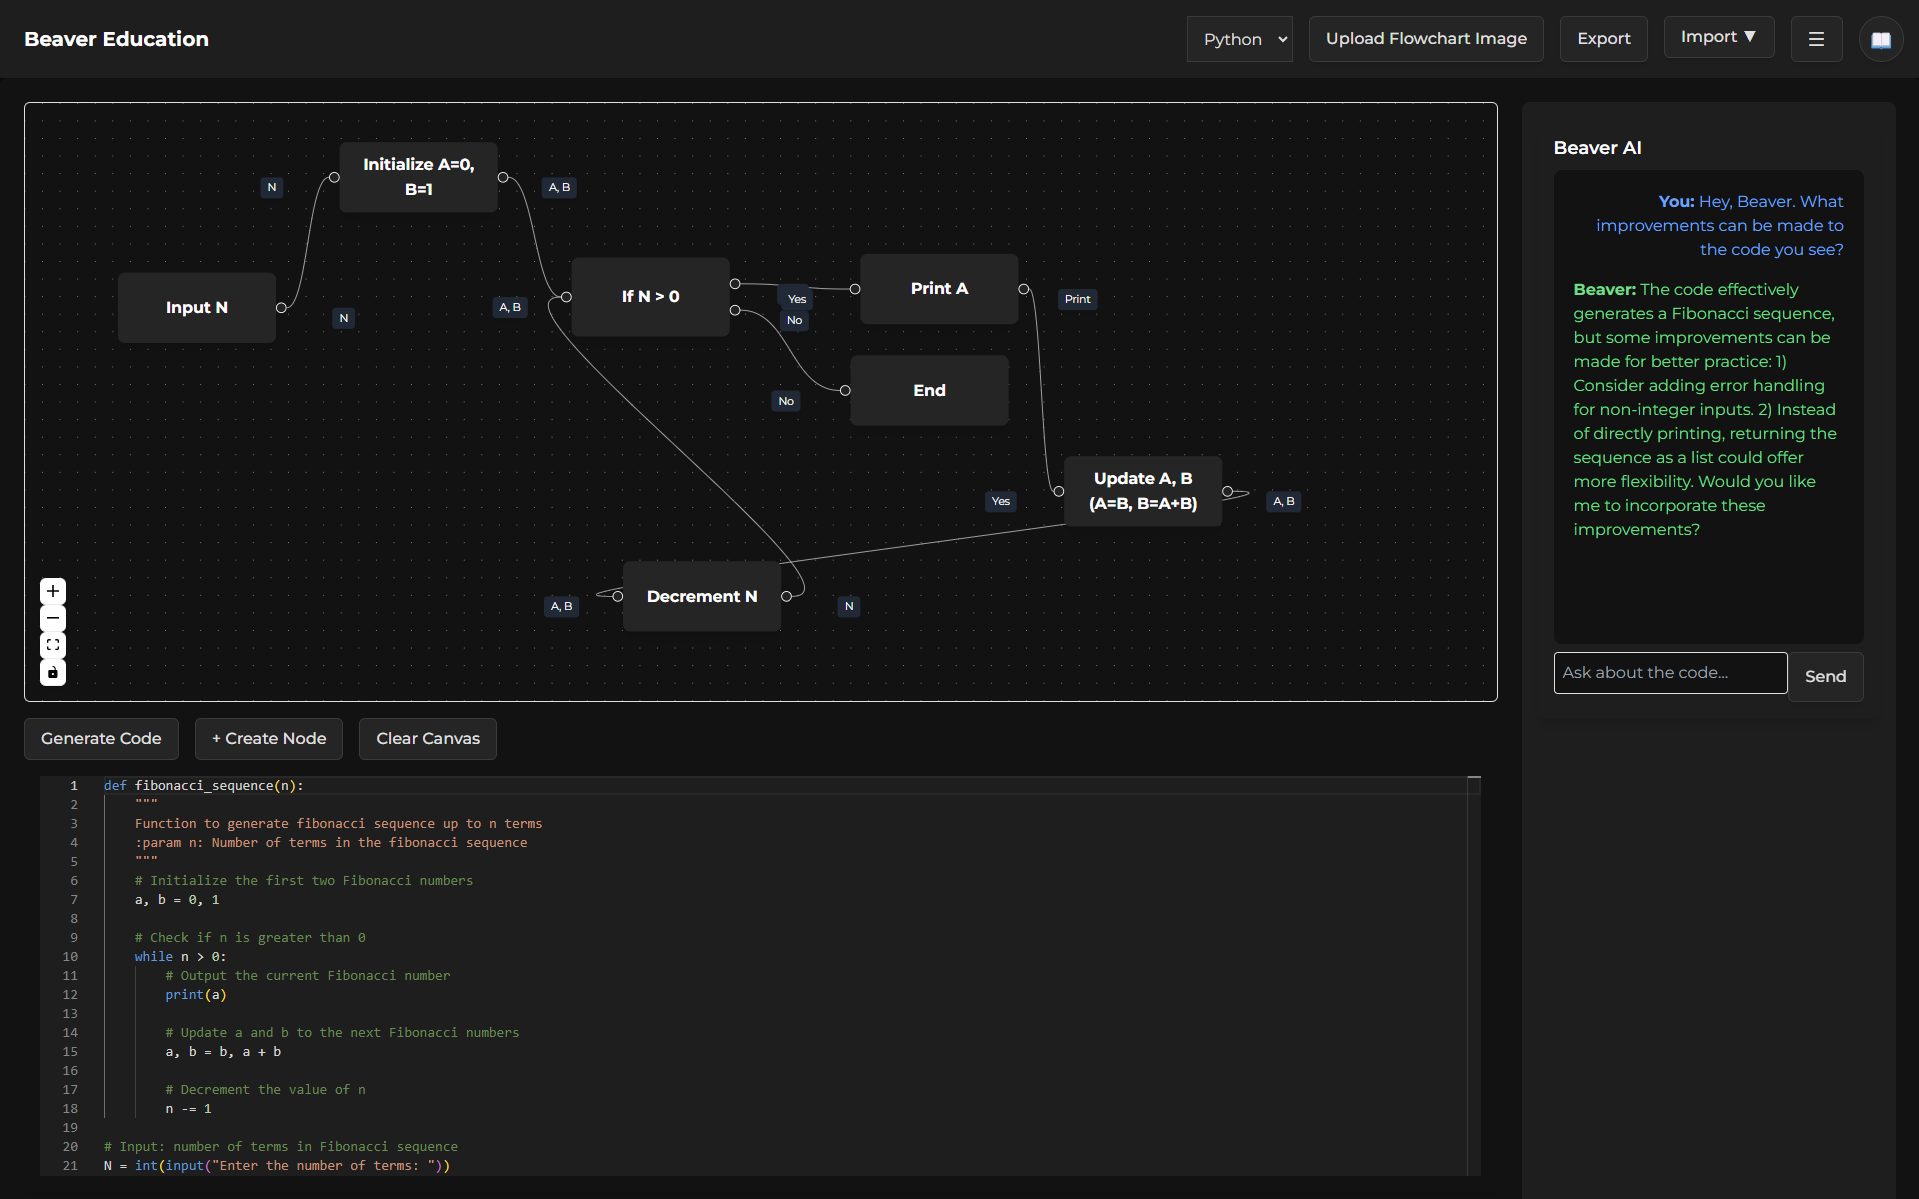Expand the Import dropdown
The height and width of the screenshot is (1199, 1919).
(1718, 37)
